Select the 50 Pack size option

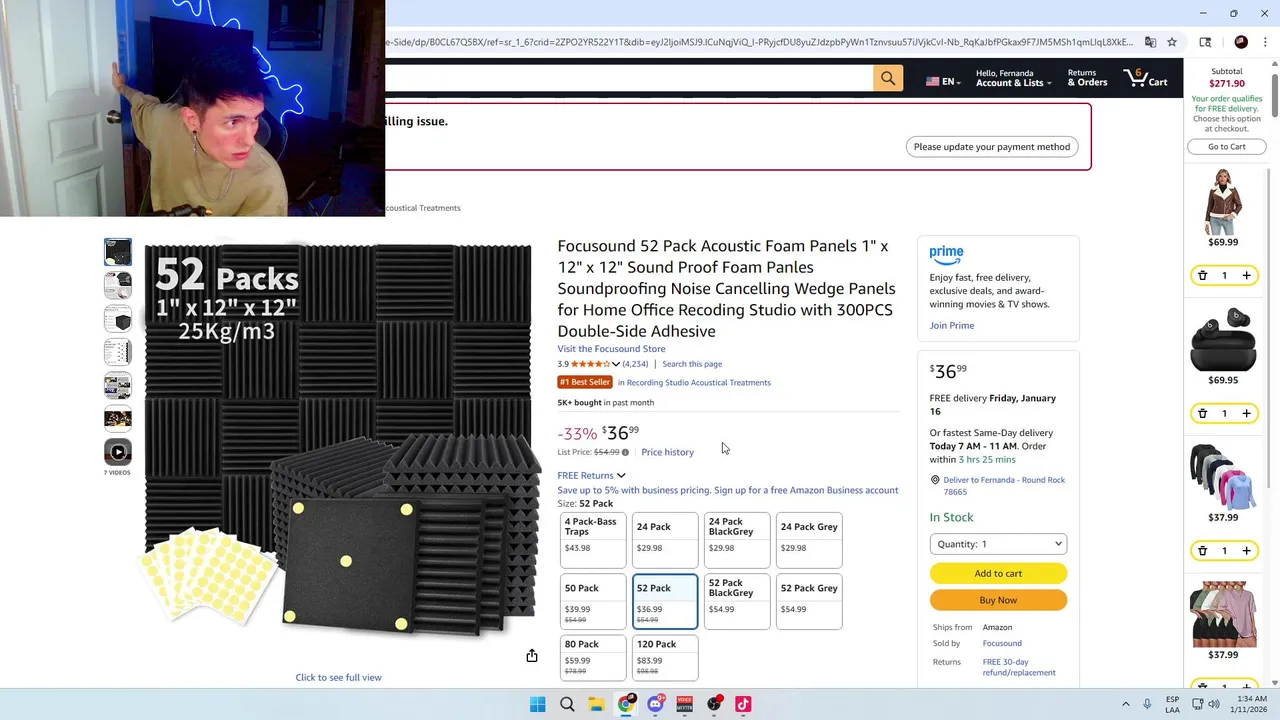(593, 601)
